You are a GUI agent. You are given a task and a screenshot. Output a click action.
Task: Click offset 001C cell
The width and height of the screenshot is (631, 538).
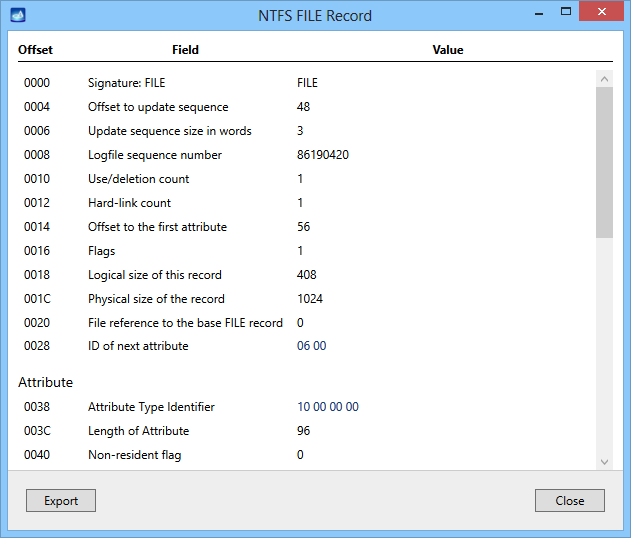click(37, 299)
